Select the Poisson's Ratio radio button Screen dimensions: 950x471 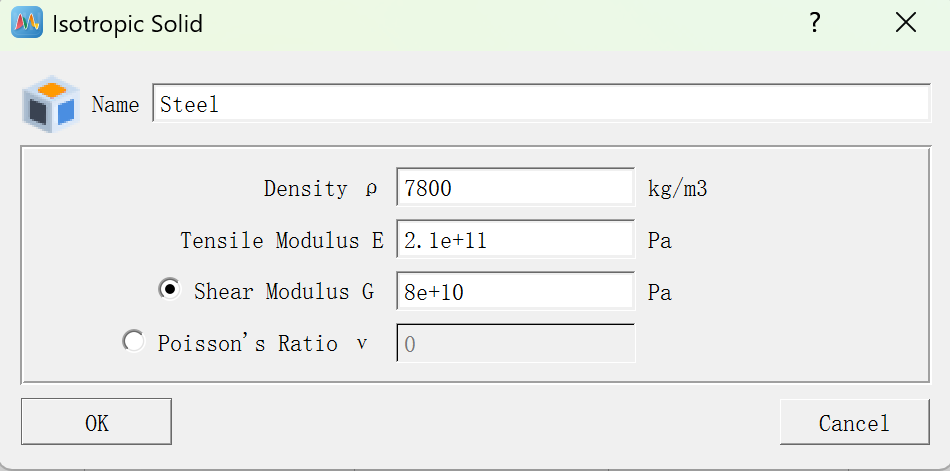[133, 342]
